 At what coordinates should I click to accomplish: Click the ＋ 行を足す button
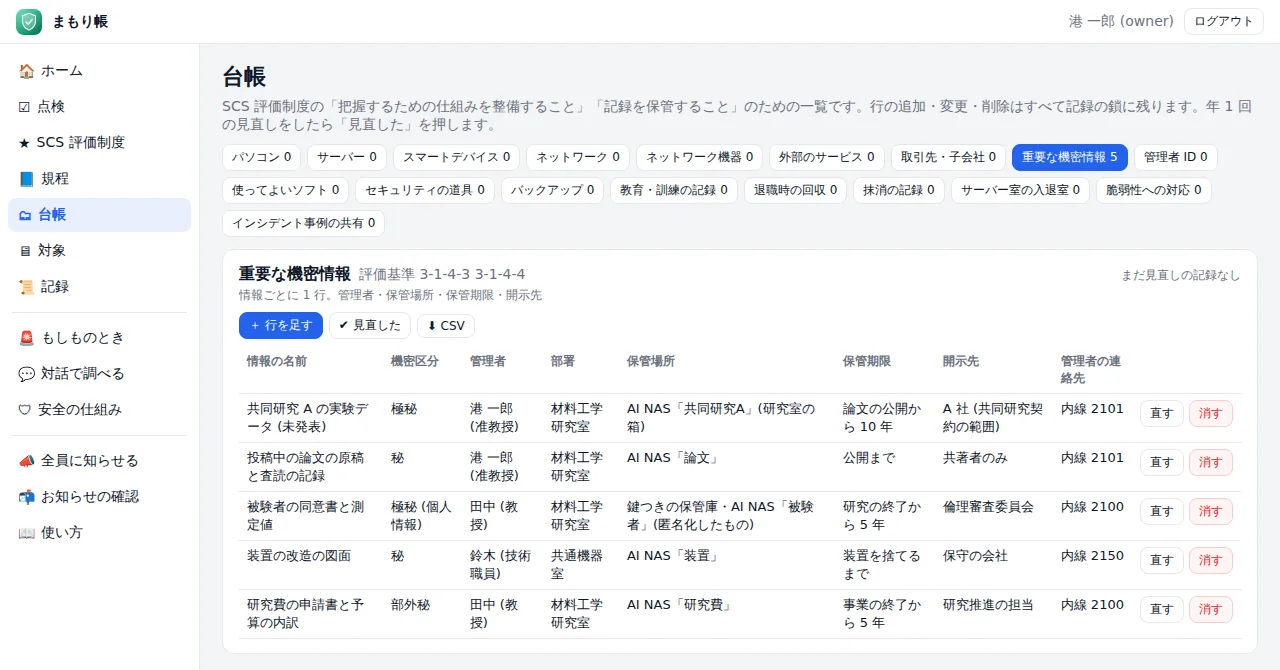(x=281, y=326)
